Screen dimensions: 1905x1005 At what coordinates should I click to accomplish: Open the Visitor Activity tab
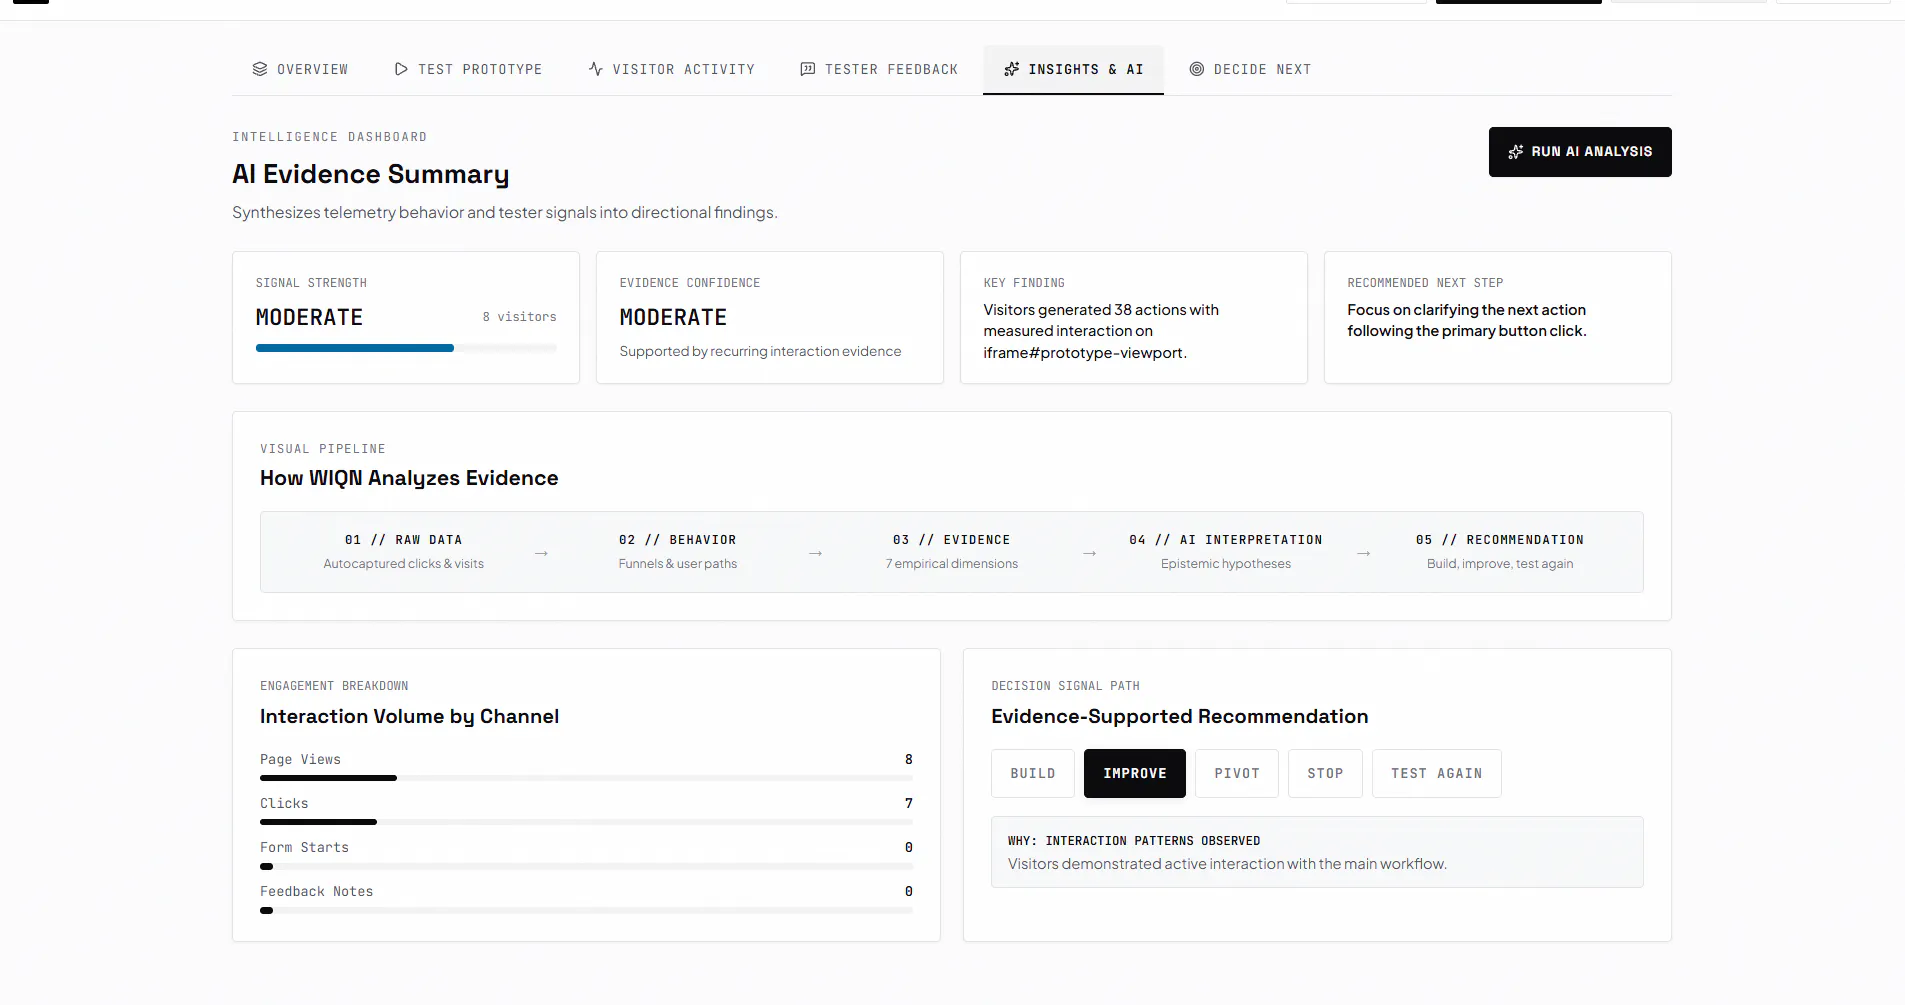pyautogui.click(x=672, y=69)
